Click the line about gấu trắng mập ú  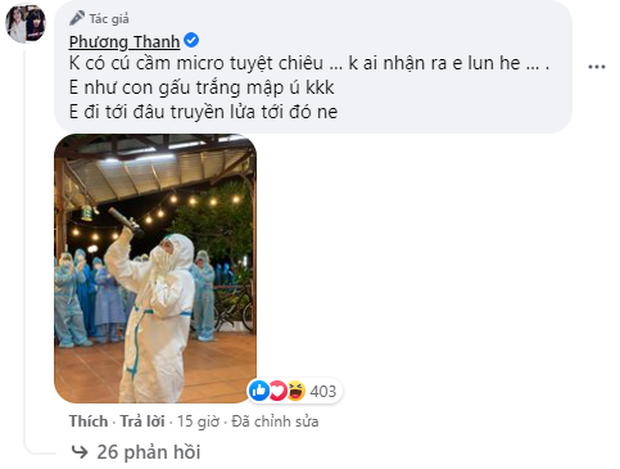pyautogui.click(x=202, y=88)
